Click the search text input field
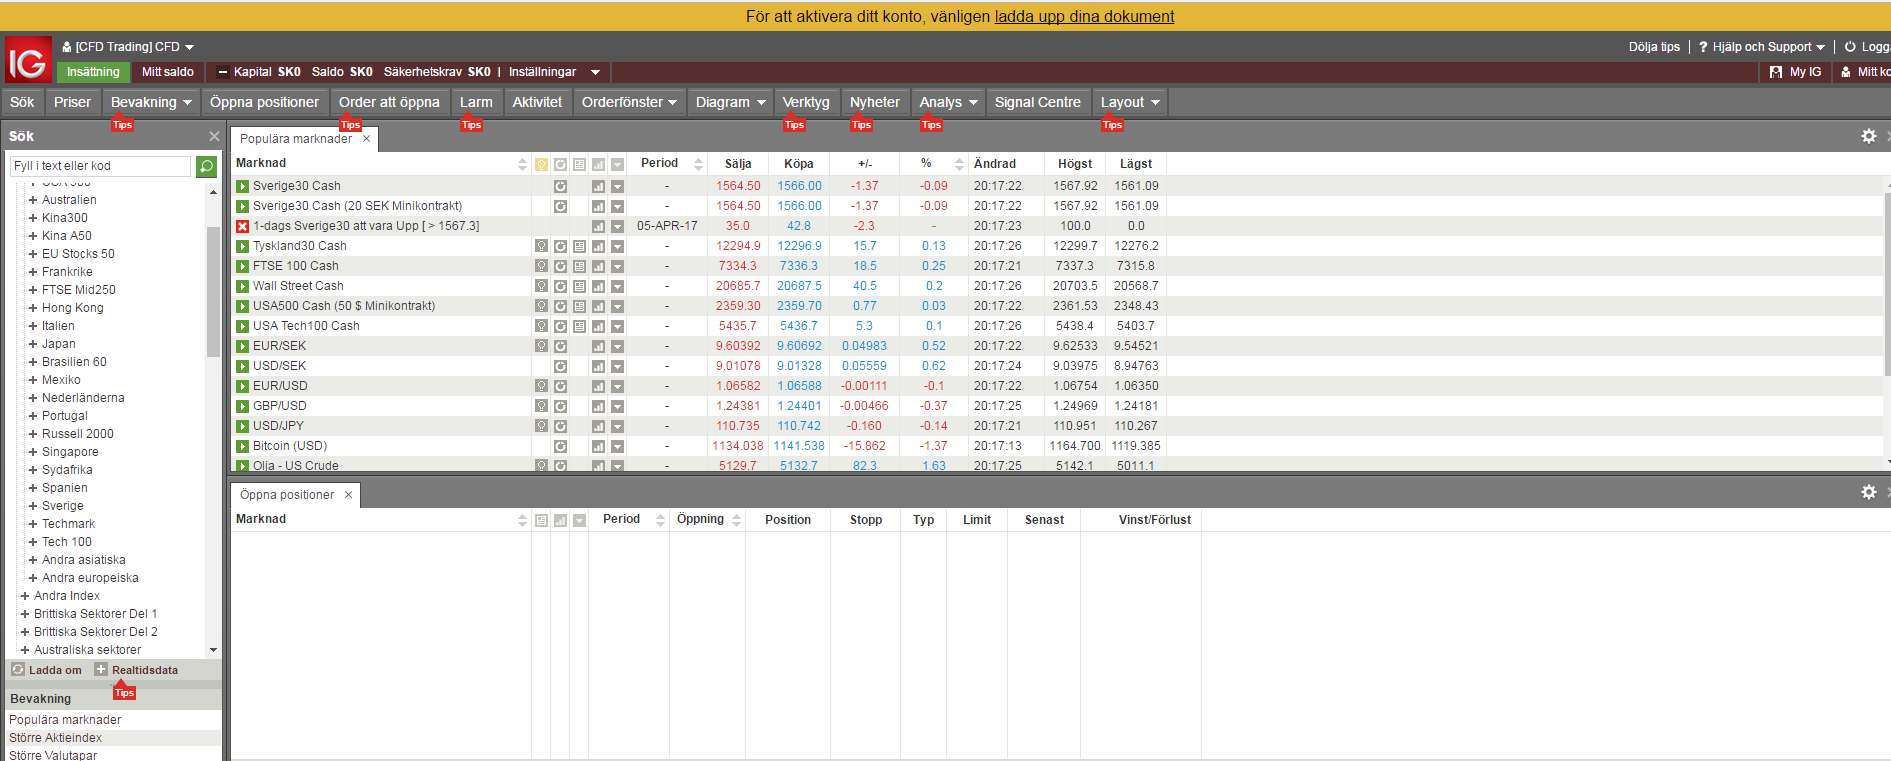Viewport: 1891px width, 761px height. 100,166
